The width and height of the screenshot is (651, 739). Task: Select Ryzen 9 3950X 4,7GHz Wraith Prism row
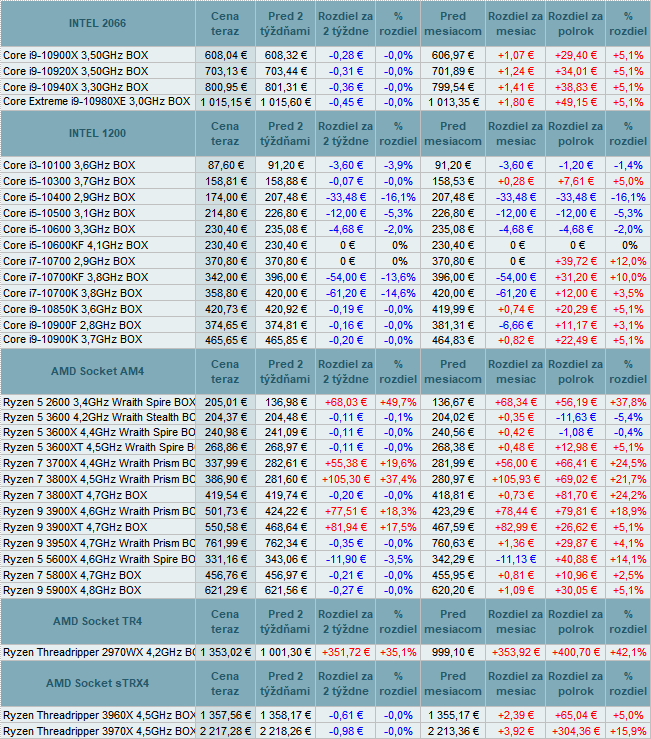click(x=99, y=544)
